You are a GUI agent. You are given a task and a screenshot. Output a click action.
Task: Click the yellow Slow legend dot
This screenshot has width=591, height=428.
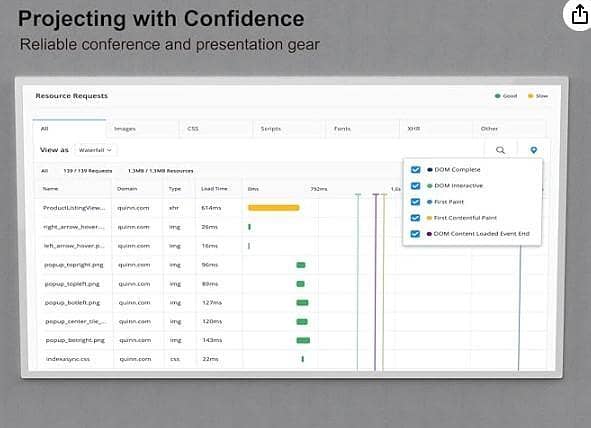pos(530,96)
